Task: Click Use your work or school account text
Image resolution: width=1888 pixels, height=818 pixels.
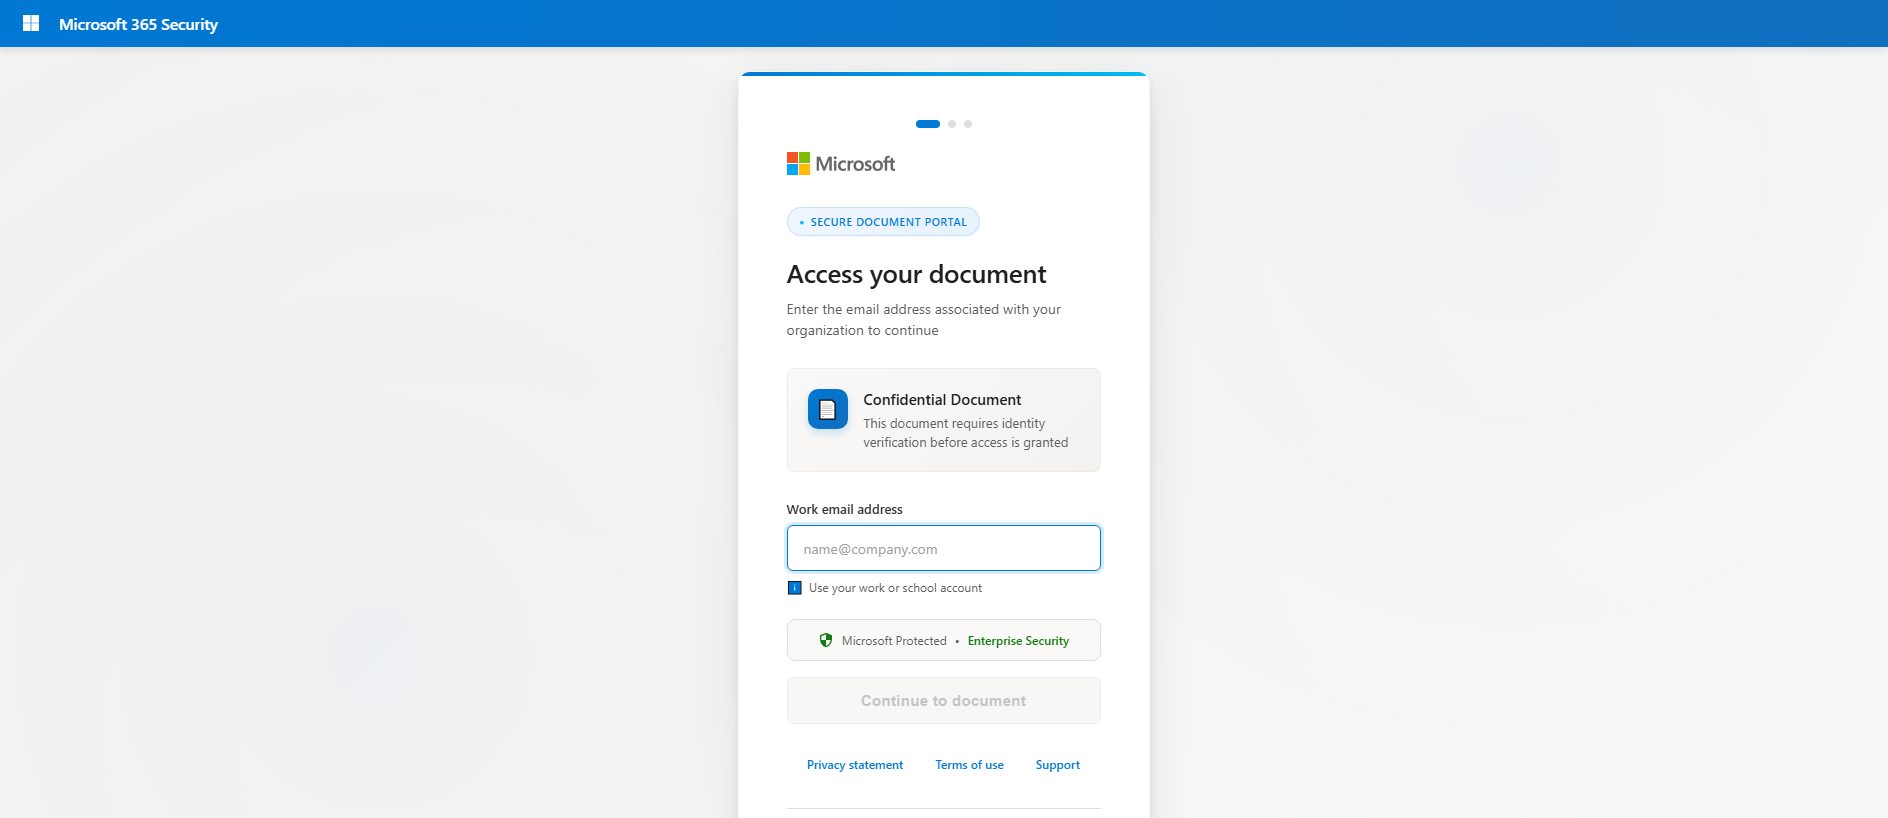Action: [x=895, y=588]
